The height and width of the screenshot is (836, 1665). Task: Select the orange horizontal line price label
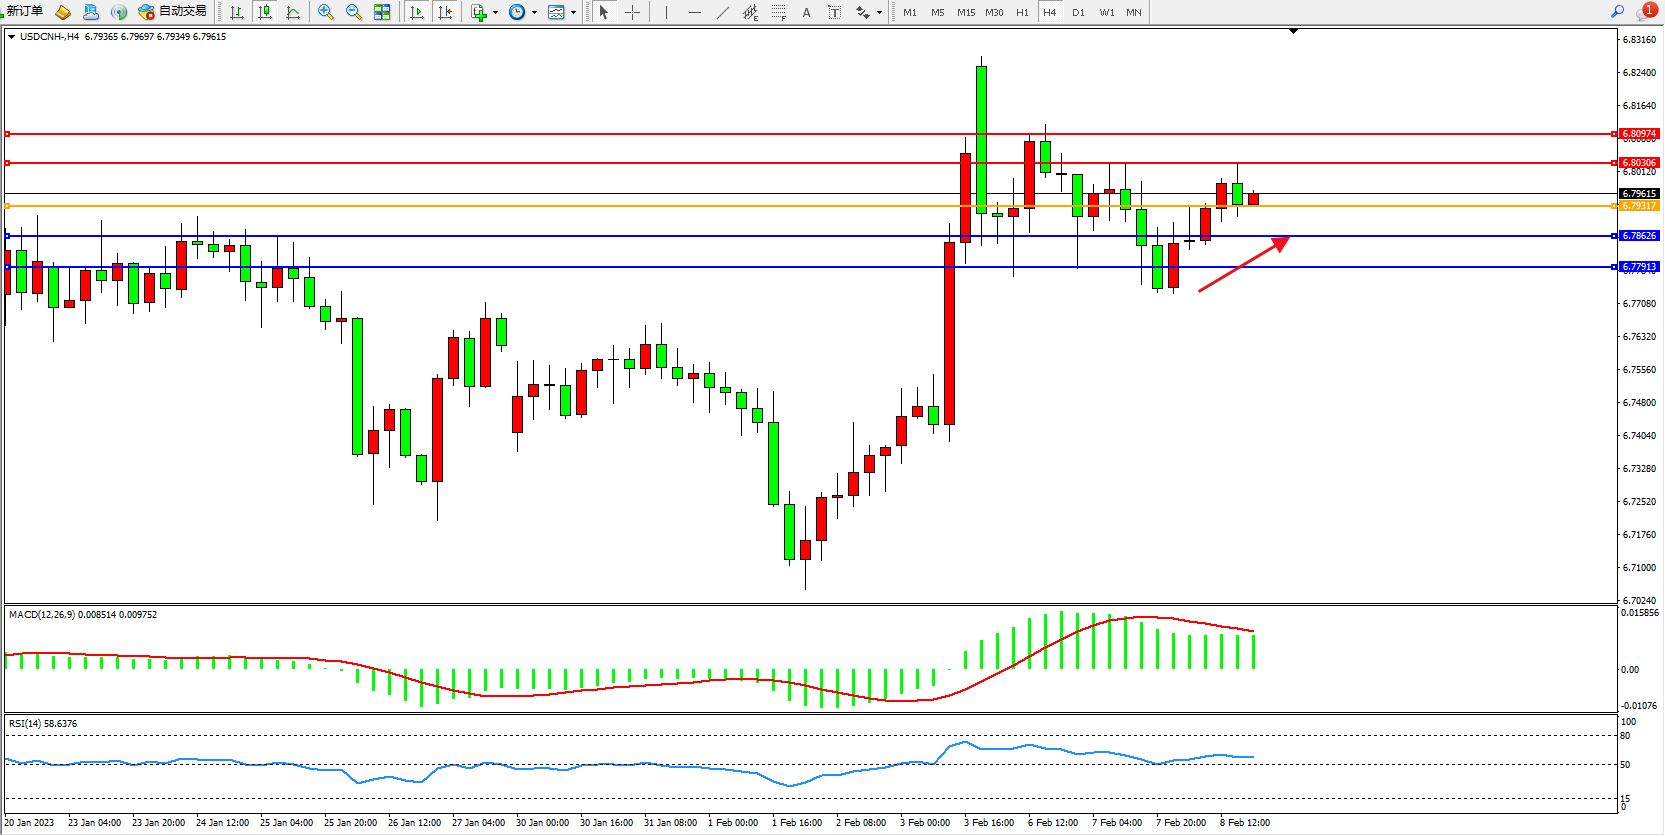pyautogui.click(x=1639, y=206)
